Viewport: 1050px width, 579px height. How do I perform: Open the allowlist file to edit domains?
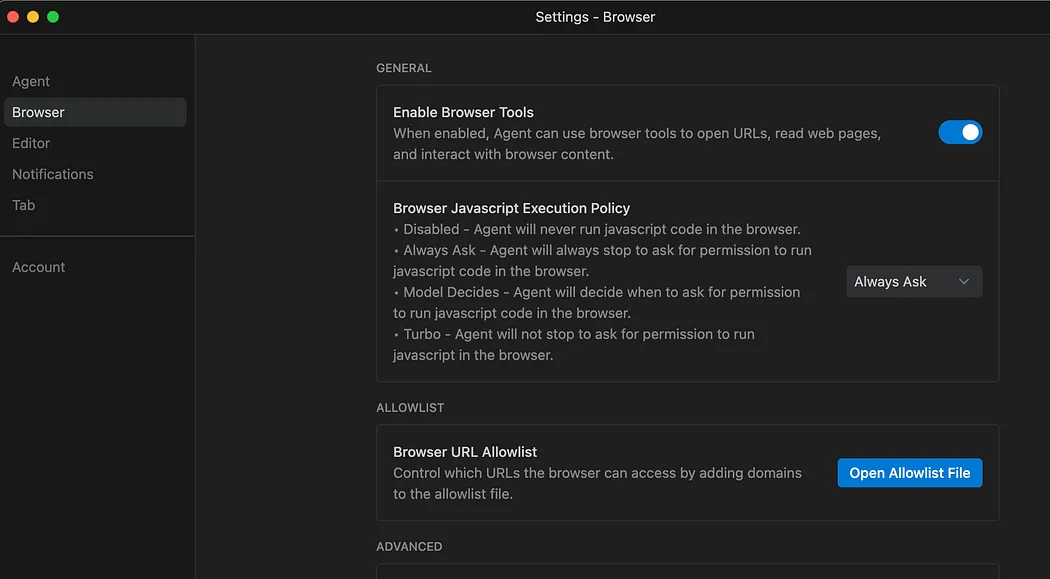pos(909,472)
